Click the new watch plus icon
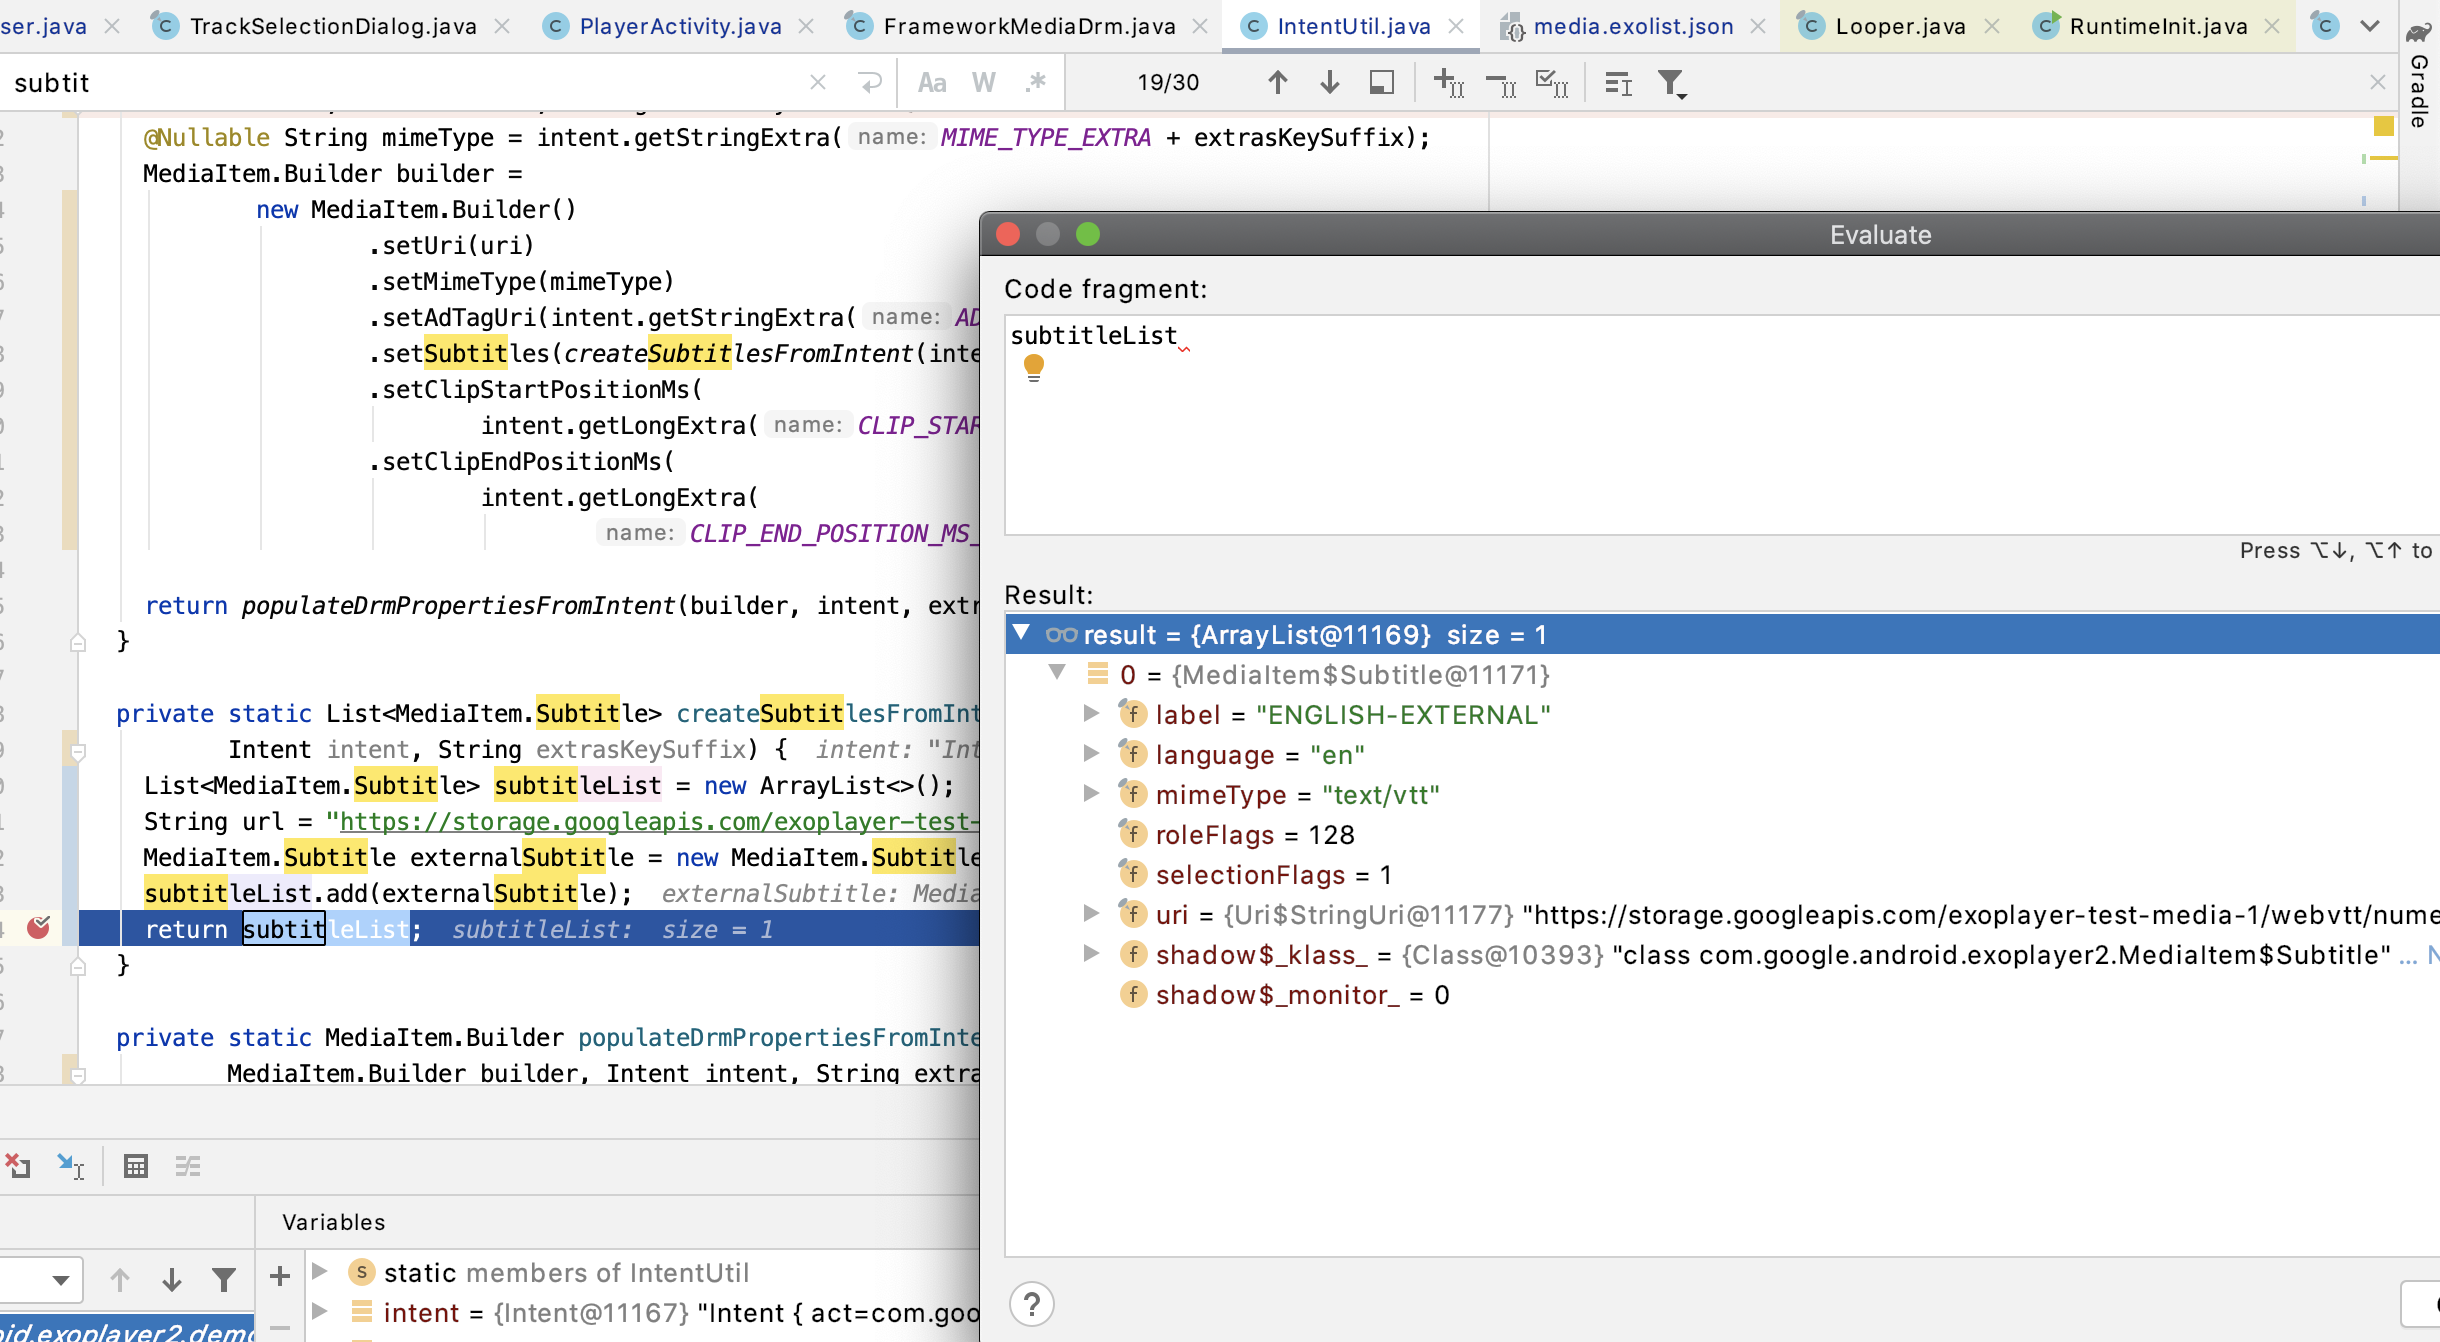Image resolution: width=2440 pixels, height=1342 pixels. click(x=280, y=1276)
